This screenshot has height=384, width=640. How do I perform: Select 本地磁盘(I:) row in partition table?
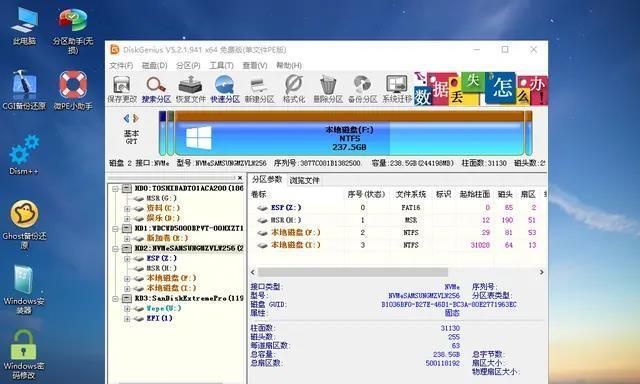click(x=397, y=245)
